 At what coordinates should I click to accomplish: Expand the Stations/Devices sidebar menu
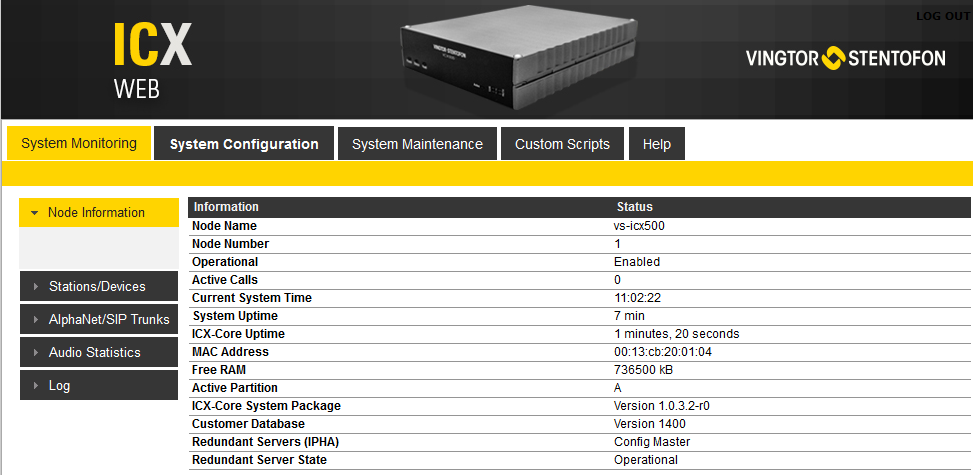(x=97, y=286)
